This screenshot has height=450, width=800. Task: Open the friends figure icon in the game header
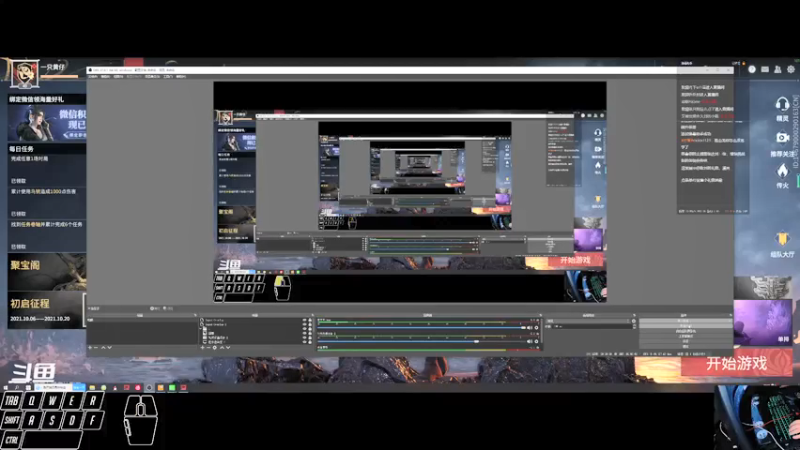click(778, 69)
